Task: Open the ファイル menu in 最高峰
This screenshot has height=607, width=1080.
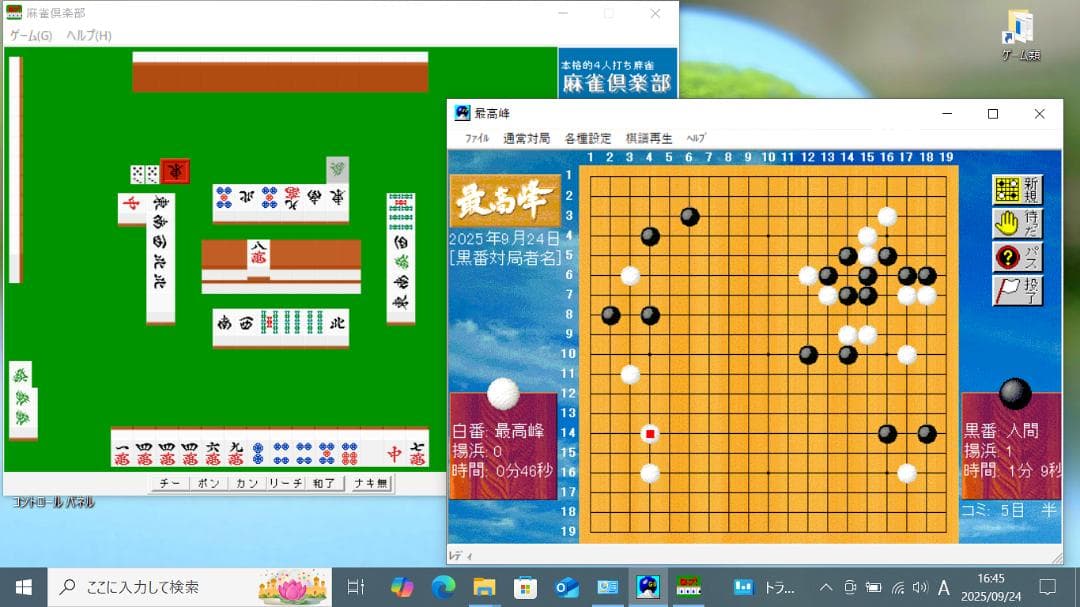Action: 477,138
